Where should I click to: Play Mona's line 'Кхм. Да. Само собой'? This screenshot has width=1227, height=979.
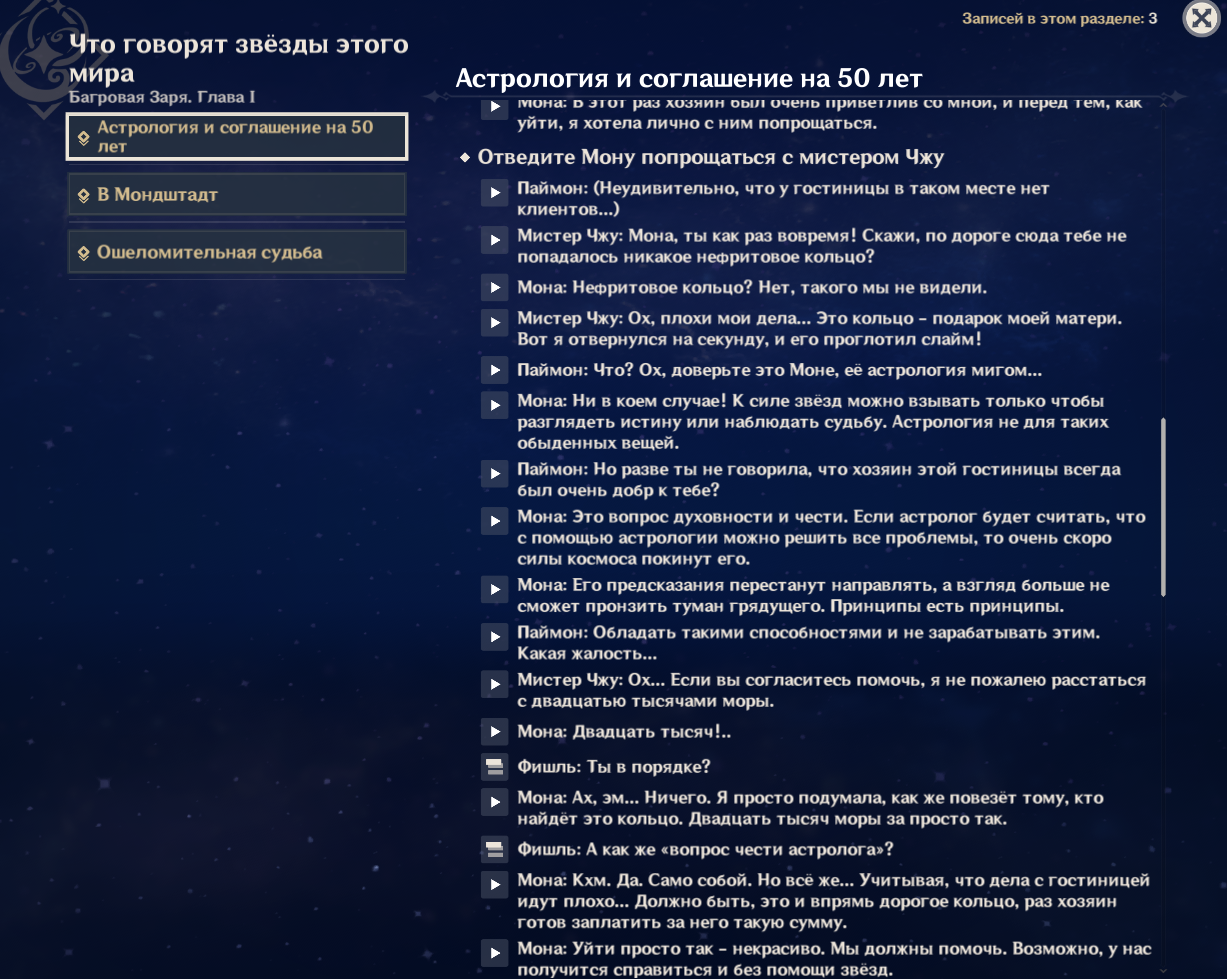494,884
